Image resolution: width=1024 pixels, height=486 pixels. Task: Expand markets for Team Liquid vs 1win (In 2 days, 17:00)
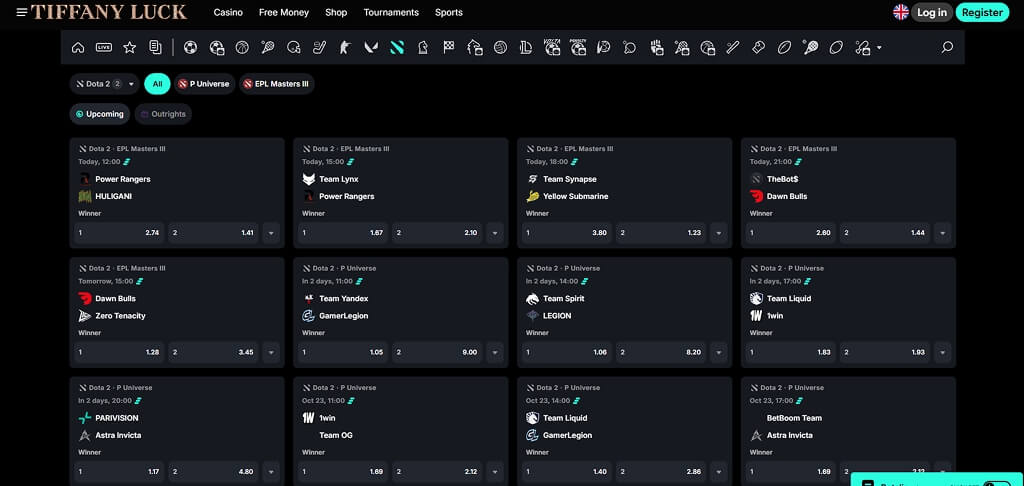coord(942,352)
